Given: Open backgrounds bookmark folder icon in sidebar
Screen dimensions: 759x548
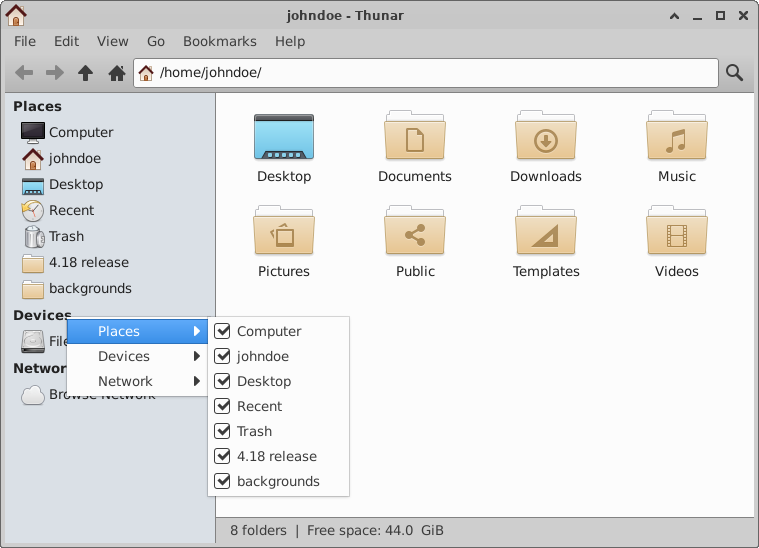Looking at the screenshot, I should [x=32, y=289].
